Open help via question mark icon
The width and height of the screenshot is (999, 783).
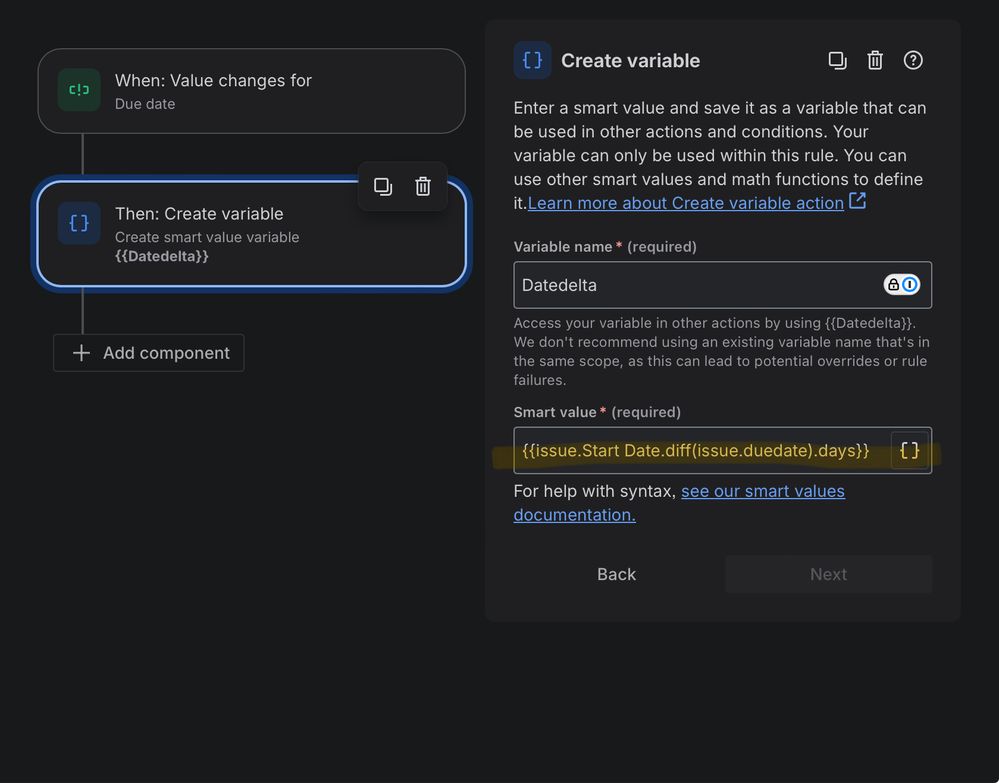pyautogui.click(x=913, y=61)
